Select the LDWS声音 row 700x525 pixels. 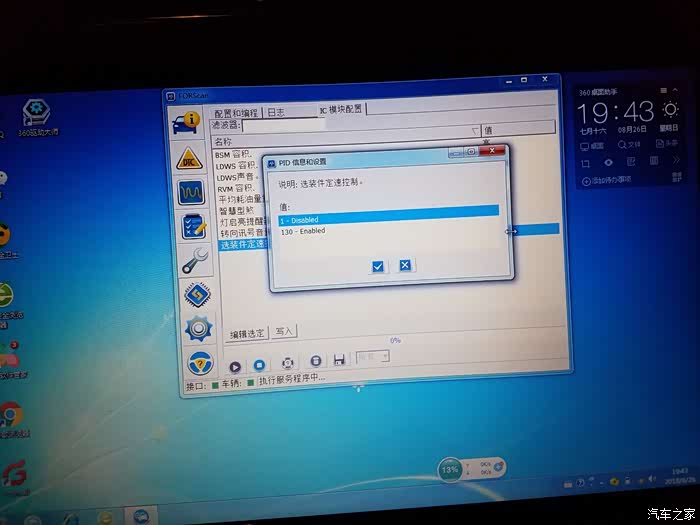click(x=238, y=177)
